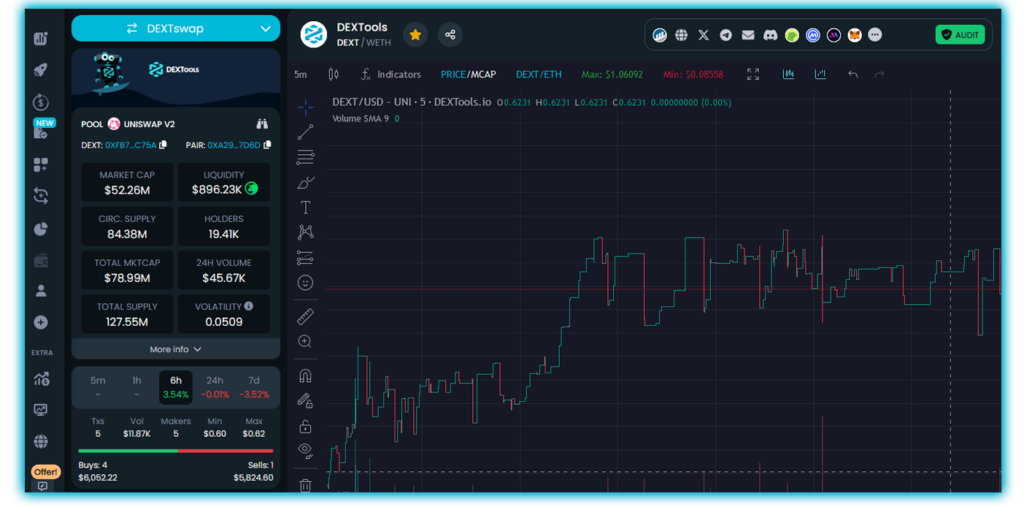Image resolution: width=1024 pixels, height=507 pixels.
Task: Open the forecast/position measurement tool
Action: tap(305, 257)
